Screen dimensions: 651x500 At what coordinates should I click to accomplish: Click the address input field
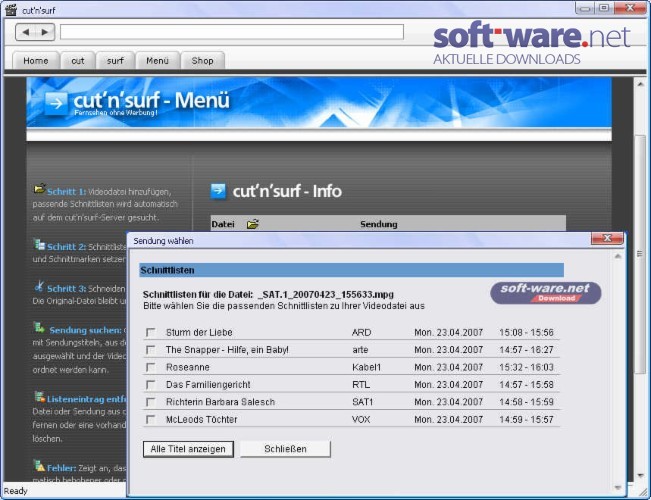click(x=232, y=32)
